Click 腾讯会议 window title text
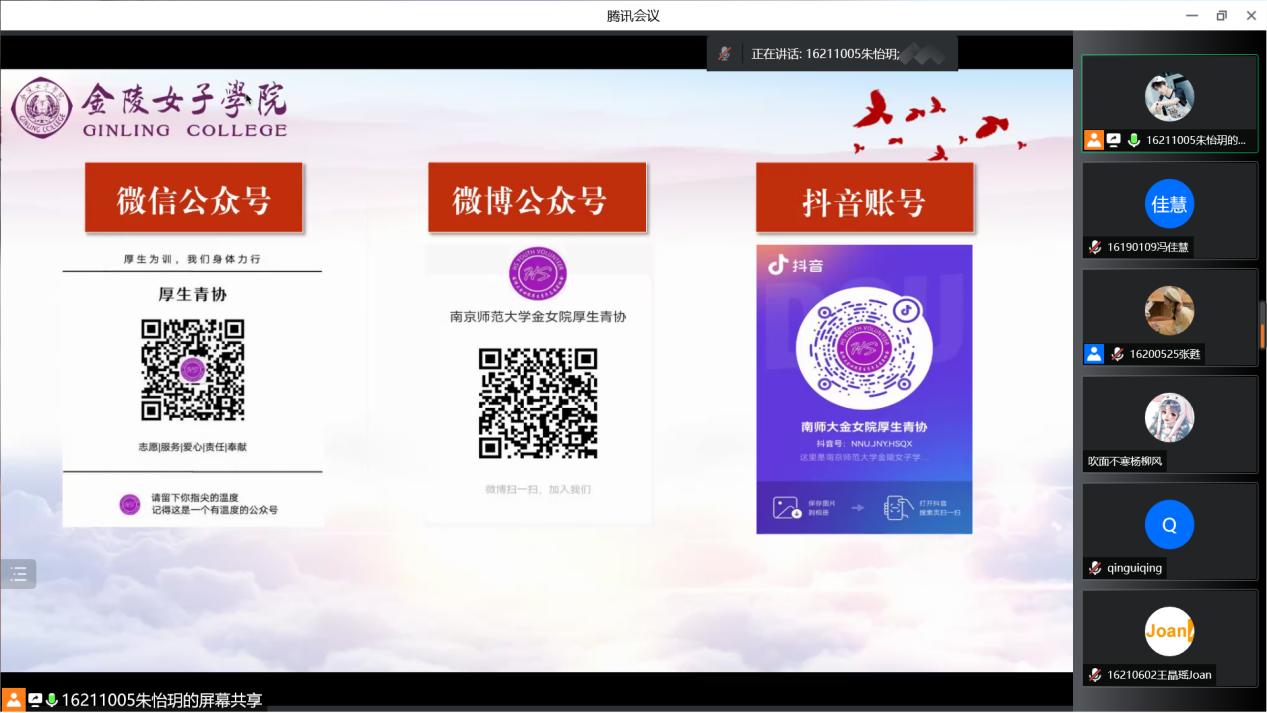1267x713 pixels. (x=633, y=15)
